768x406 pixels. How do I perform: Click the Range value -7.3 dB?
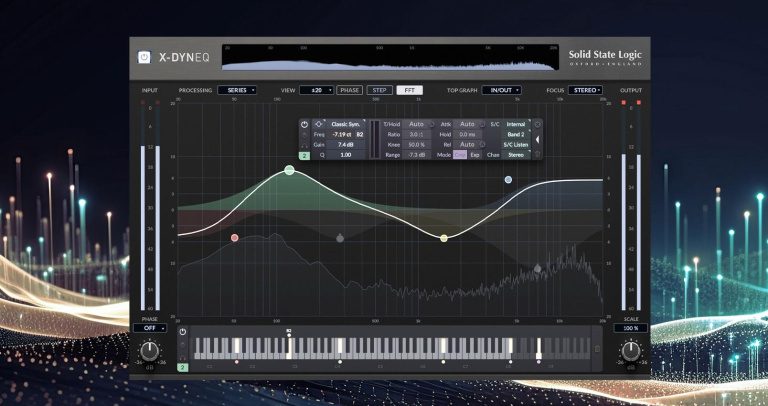[x=417, y=155]
